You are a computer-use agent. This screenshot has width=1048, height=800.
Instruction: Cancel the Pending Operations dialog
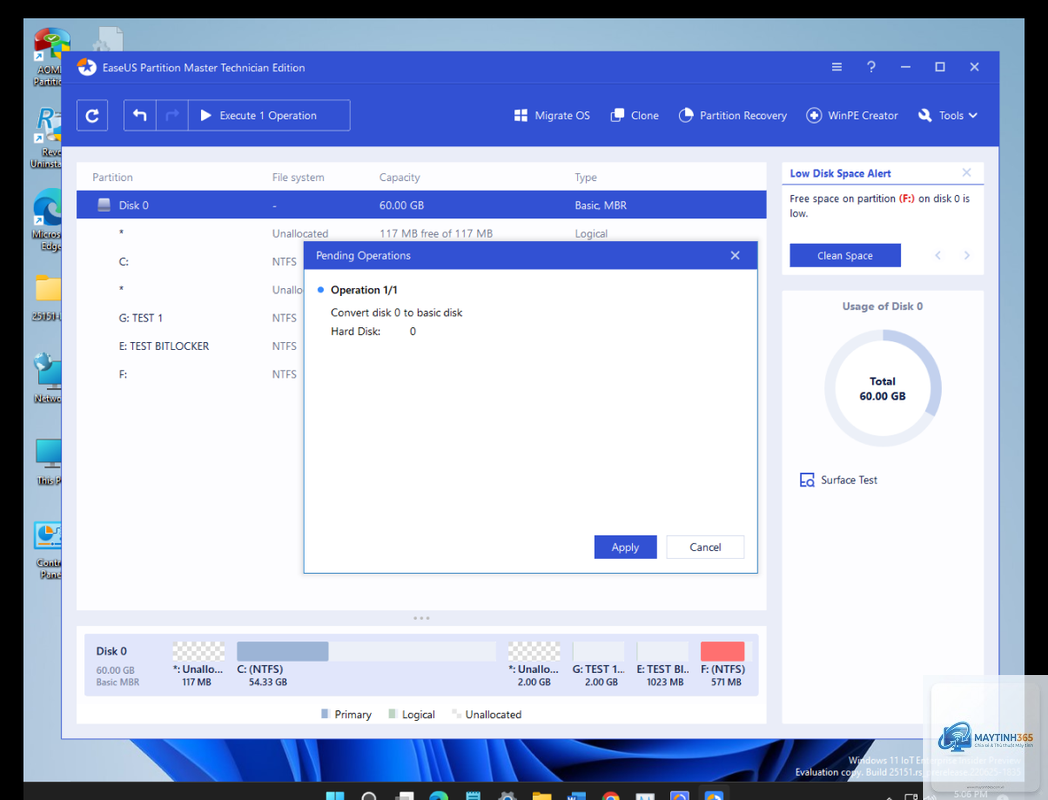705,547
